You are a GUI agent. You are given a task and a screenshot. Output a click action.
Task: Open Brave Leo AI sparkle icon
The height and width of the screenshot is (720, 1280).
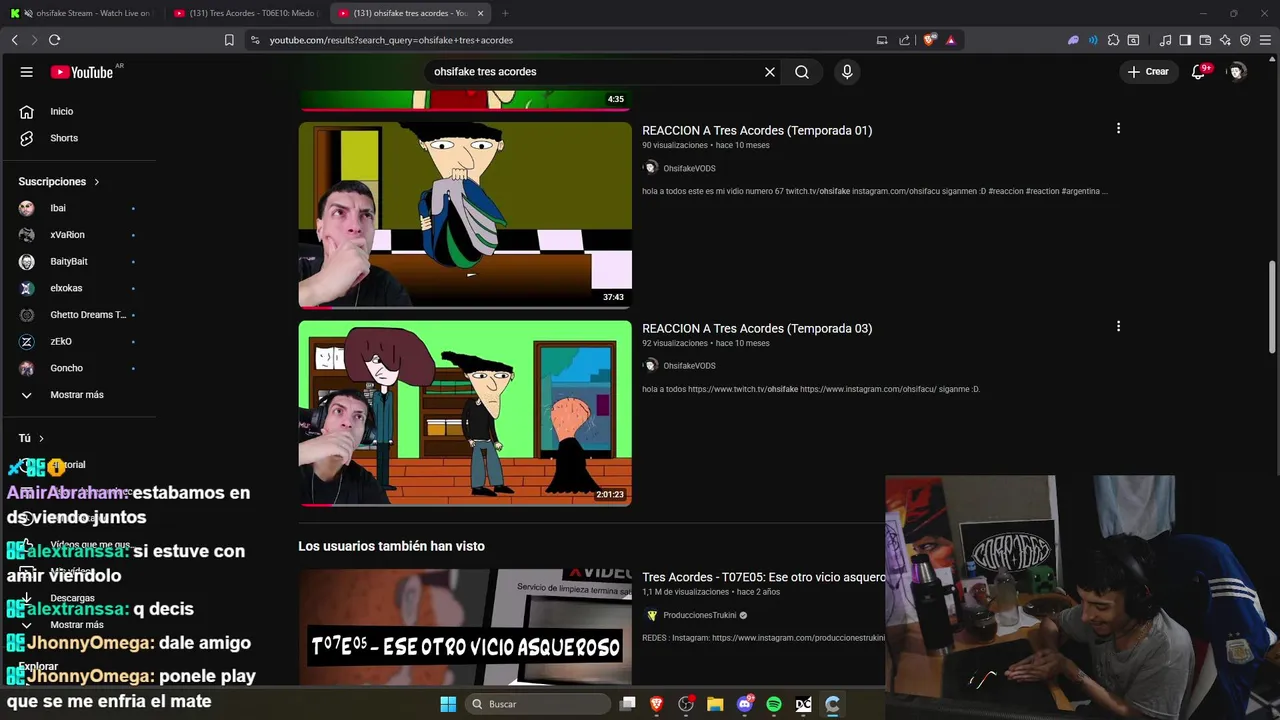[1225, 40]
